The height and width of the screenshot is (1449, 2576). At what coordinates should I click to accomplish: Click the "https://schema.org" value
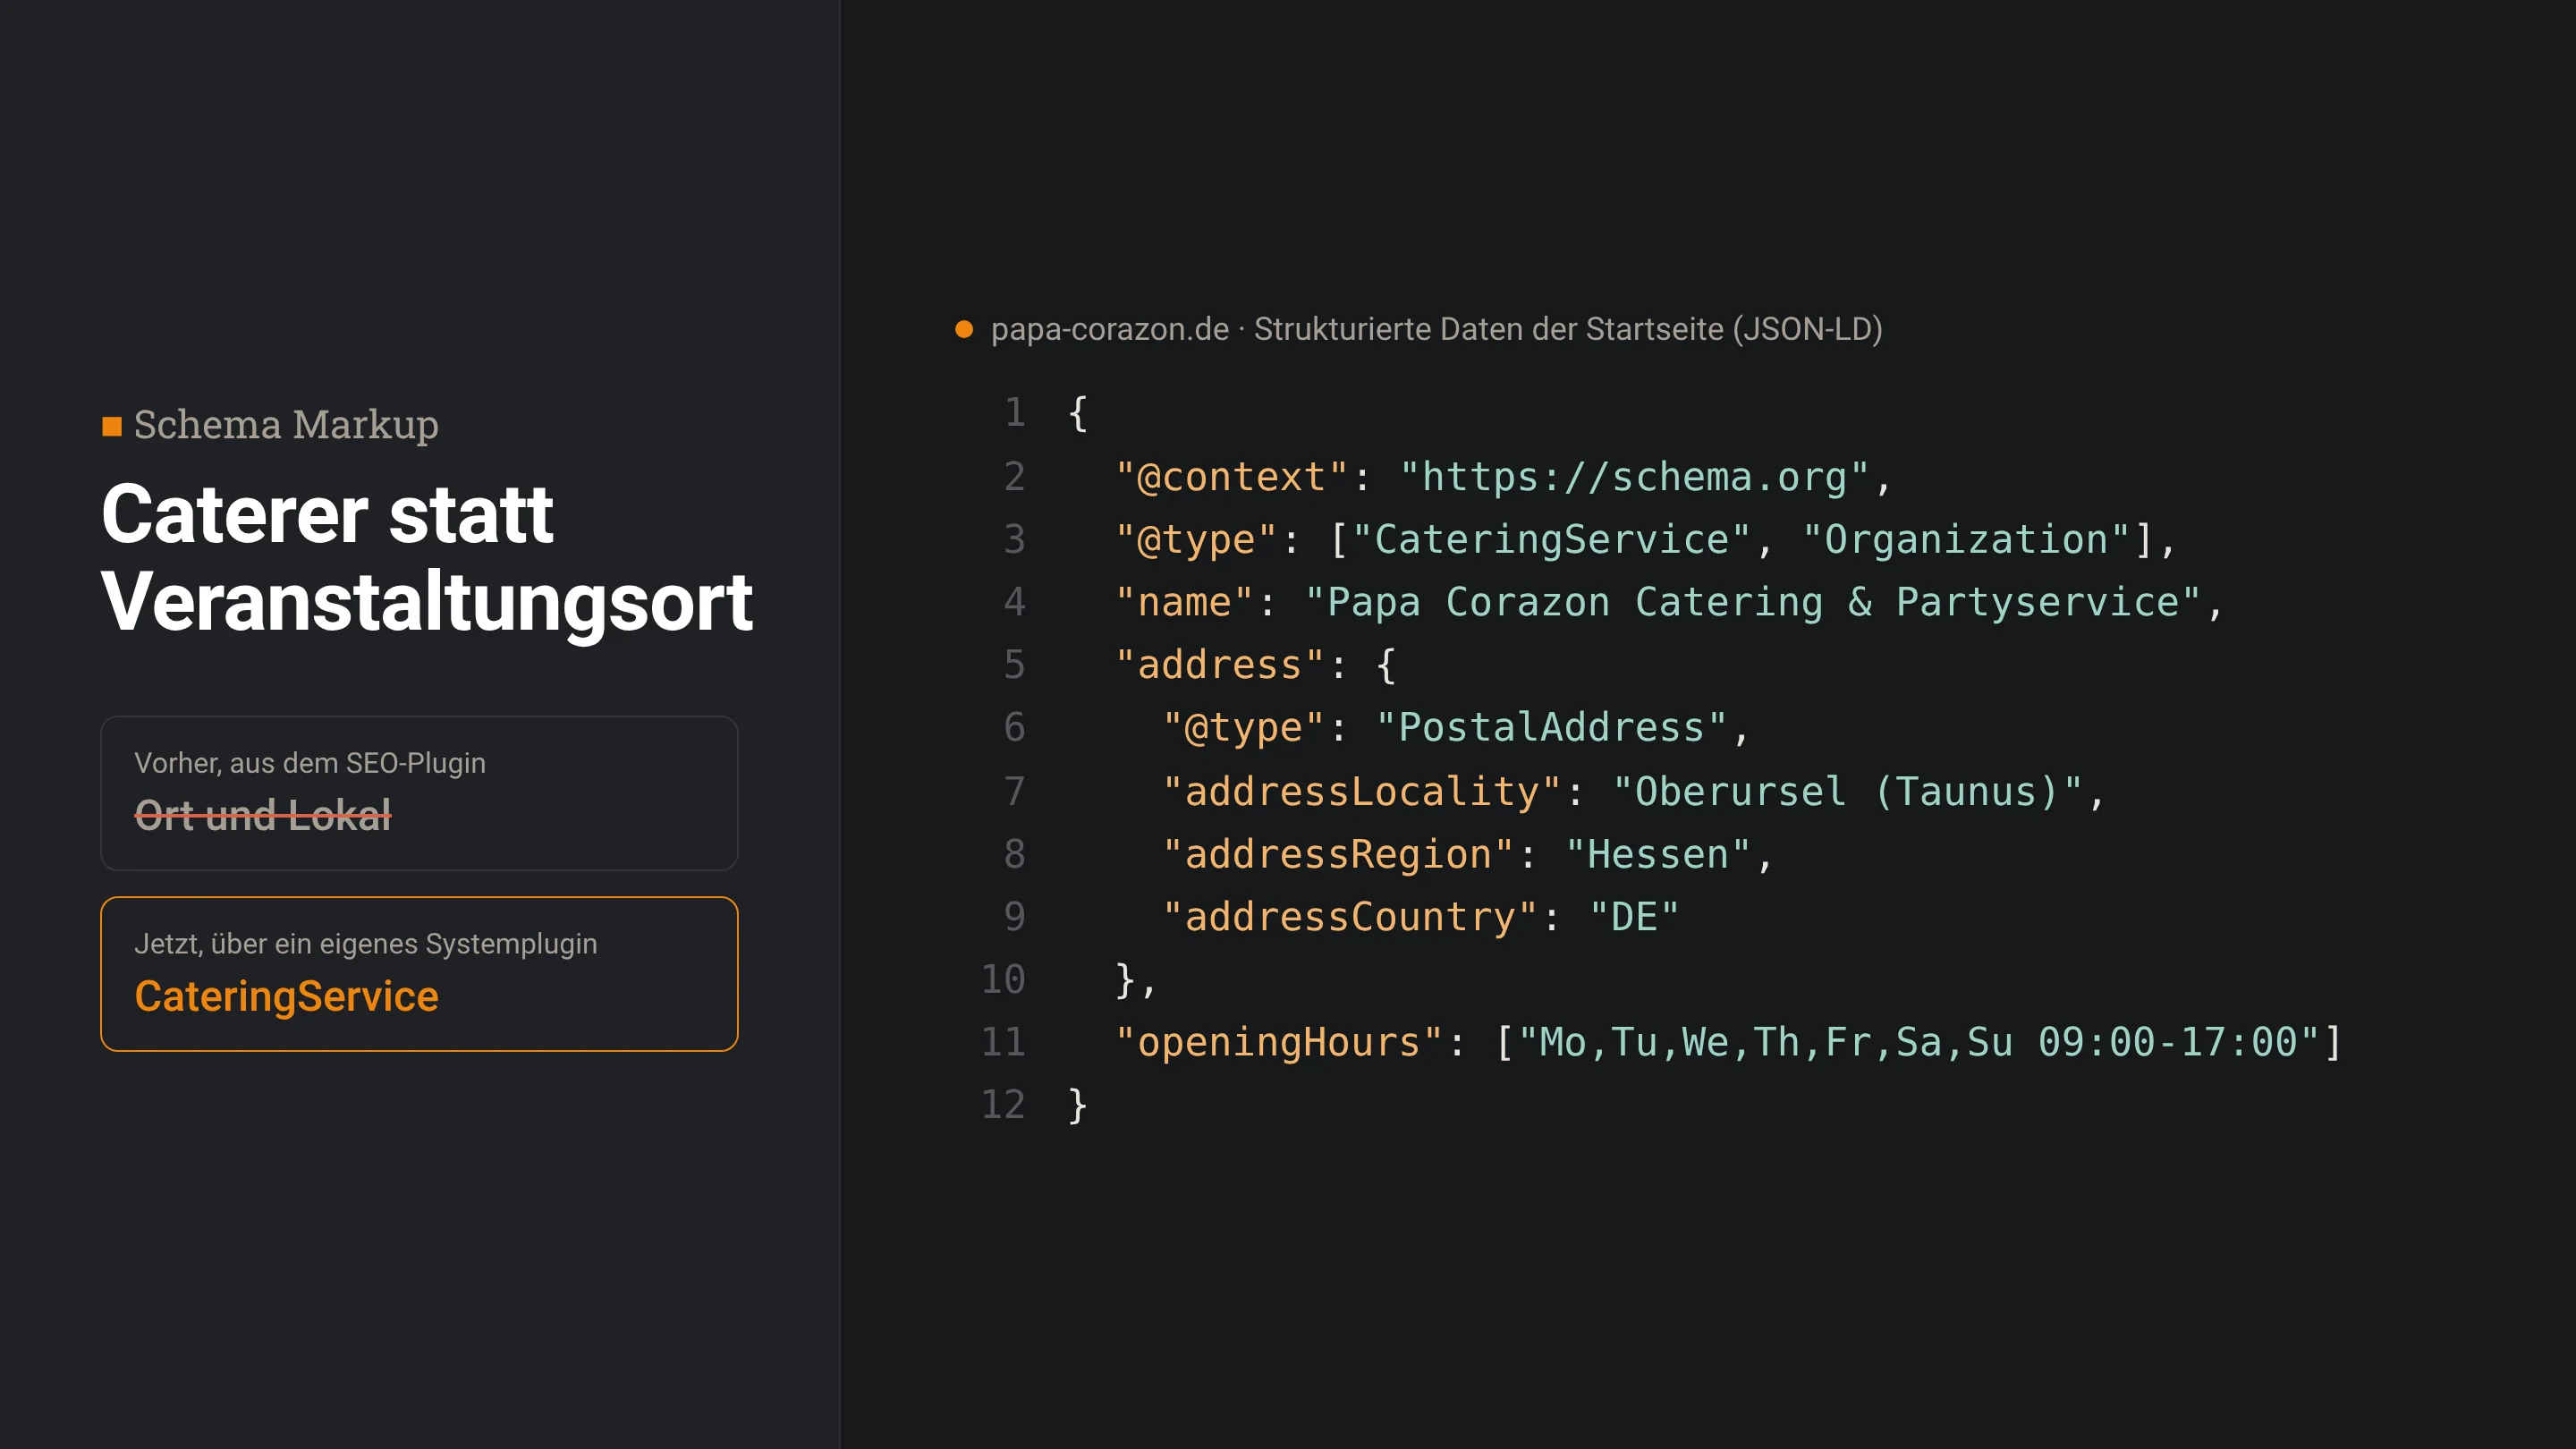click(x=1634, y=477)
